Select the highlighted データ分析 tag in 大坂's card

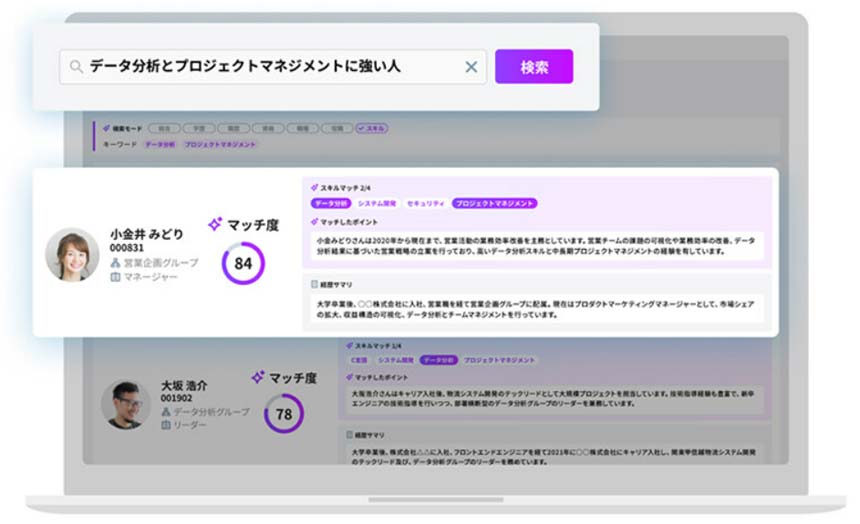[x=438, y=360]
